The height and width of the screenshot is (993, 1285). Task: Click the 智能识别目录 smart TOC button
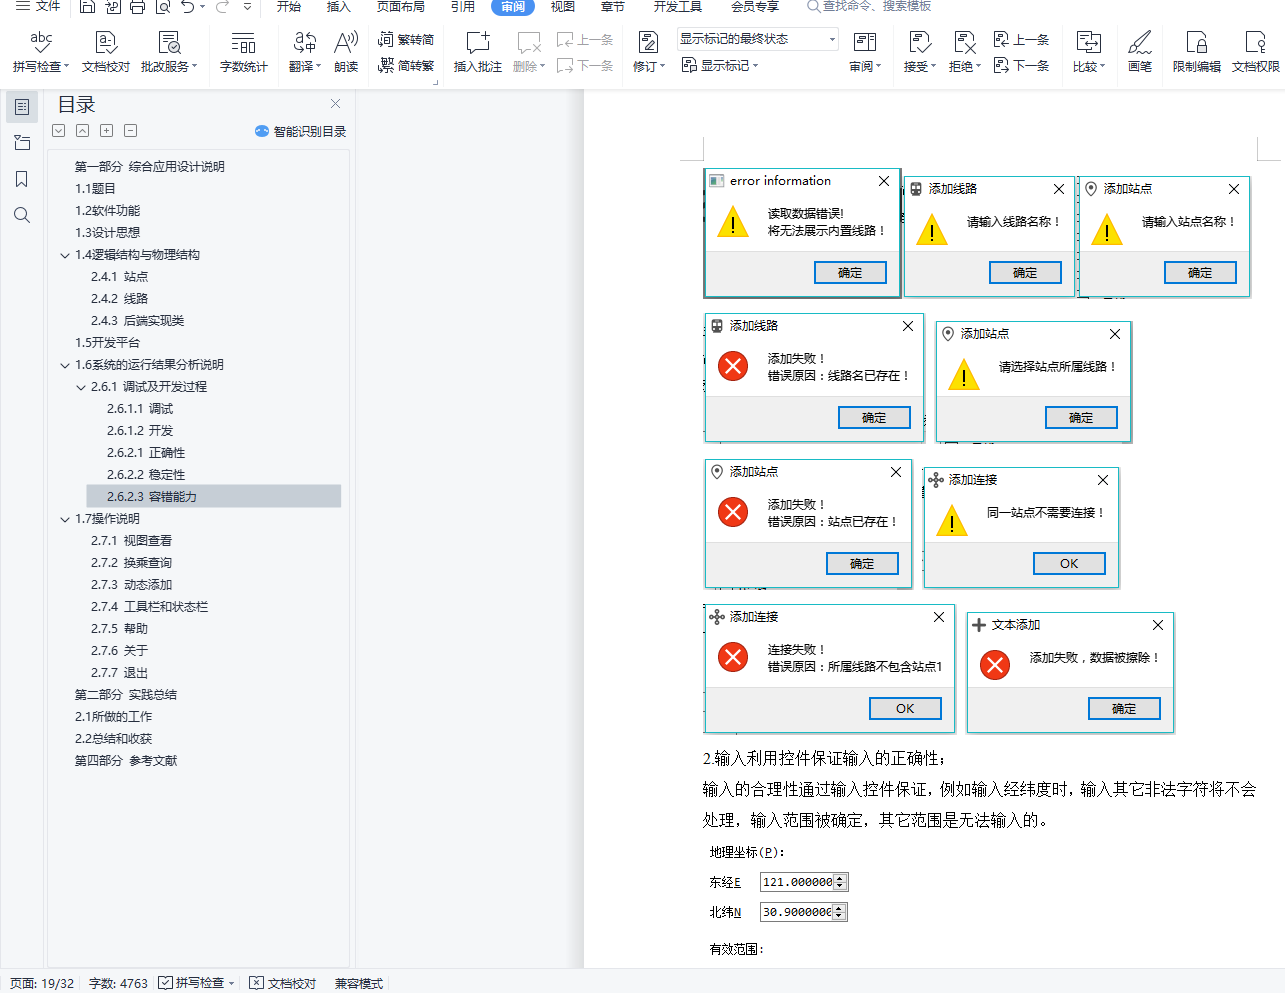tap(300, 131)
